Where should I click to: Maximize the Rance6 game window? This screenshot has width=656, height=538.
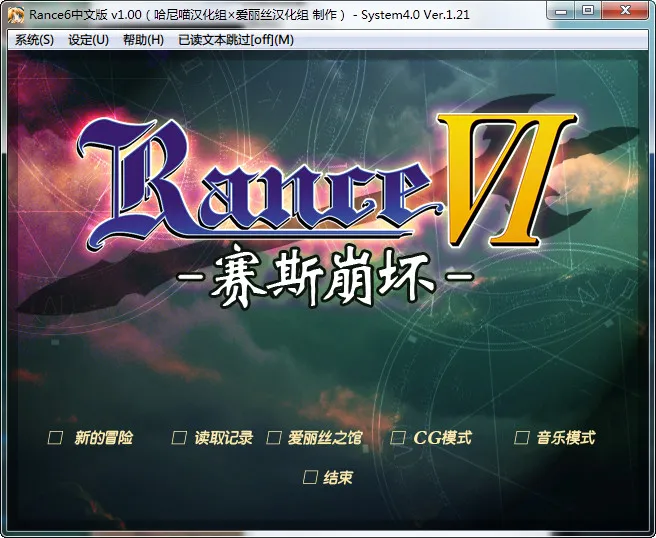587,11
